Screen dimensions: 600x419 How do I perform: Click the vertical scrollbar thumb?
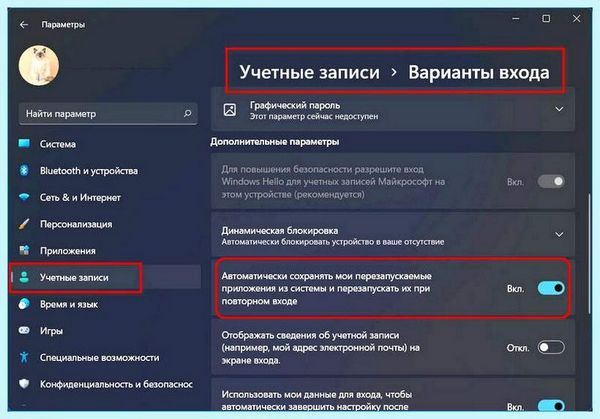tap(589, 253)
